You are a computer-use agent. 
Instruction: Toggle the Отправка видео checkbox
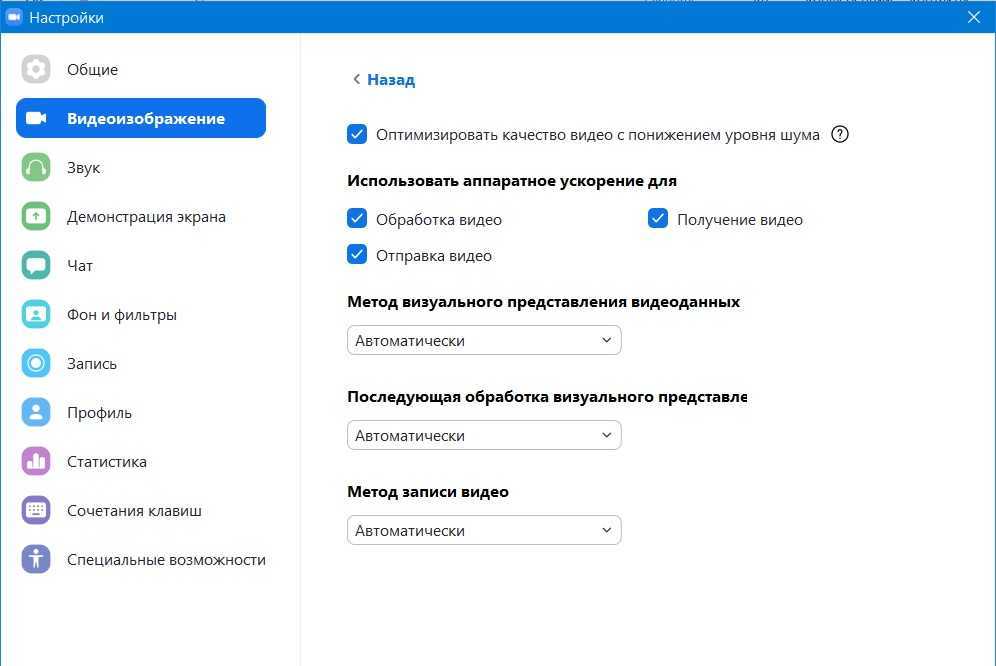click(x=357, y=255)
